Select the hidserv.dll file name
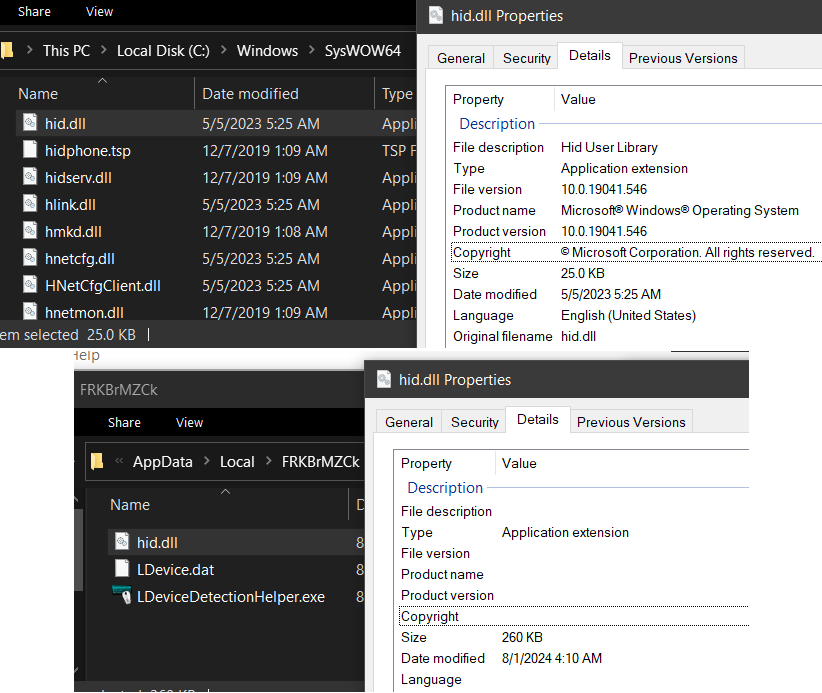 [78, 178]
